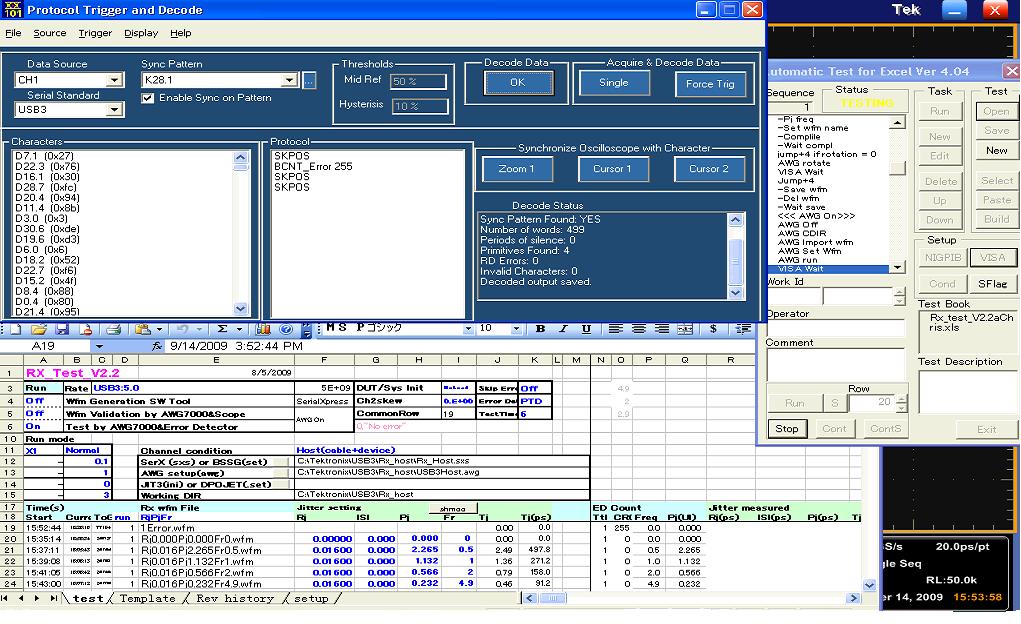Click the AutoSum sigma icon
This screenshot has height=624, width=1021.
(x=222, y=330)
